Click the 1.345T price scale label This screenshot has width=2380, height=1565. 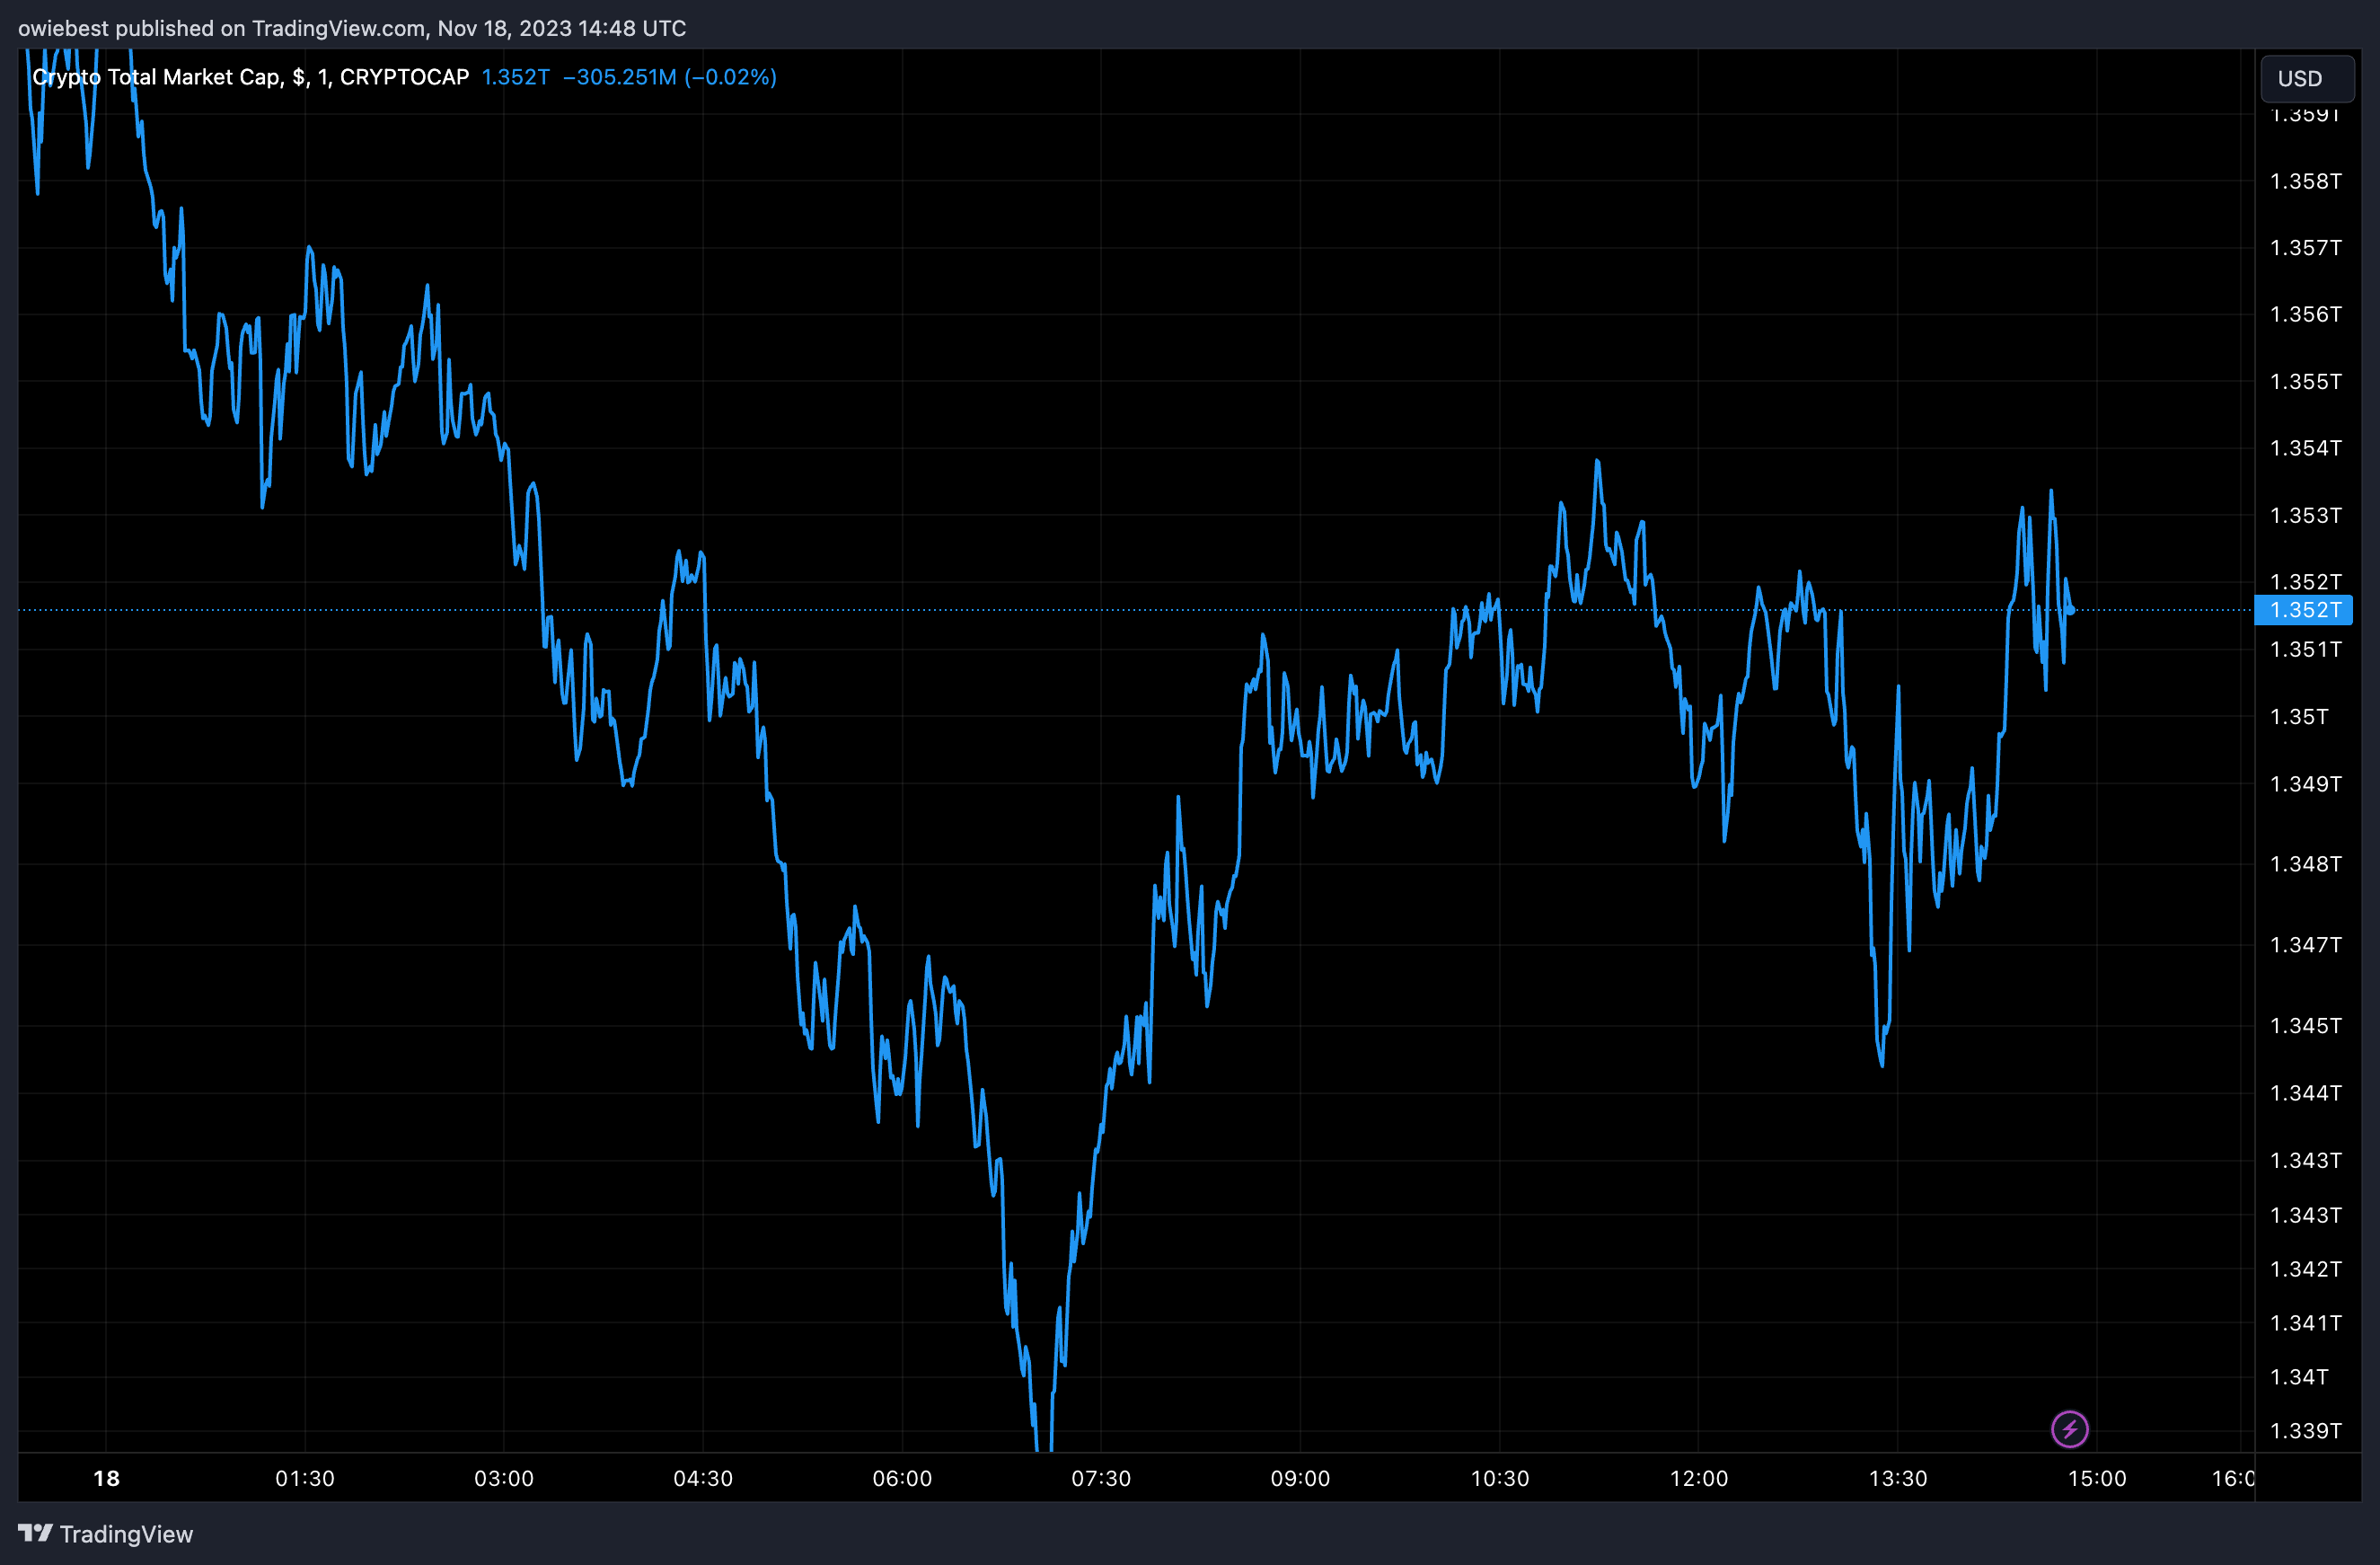(2305, 1026)
